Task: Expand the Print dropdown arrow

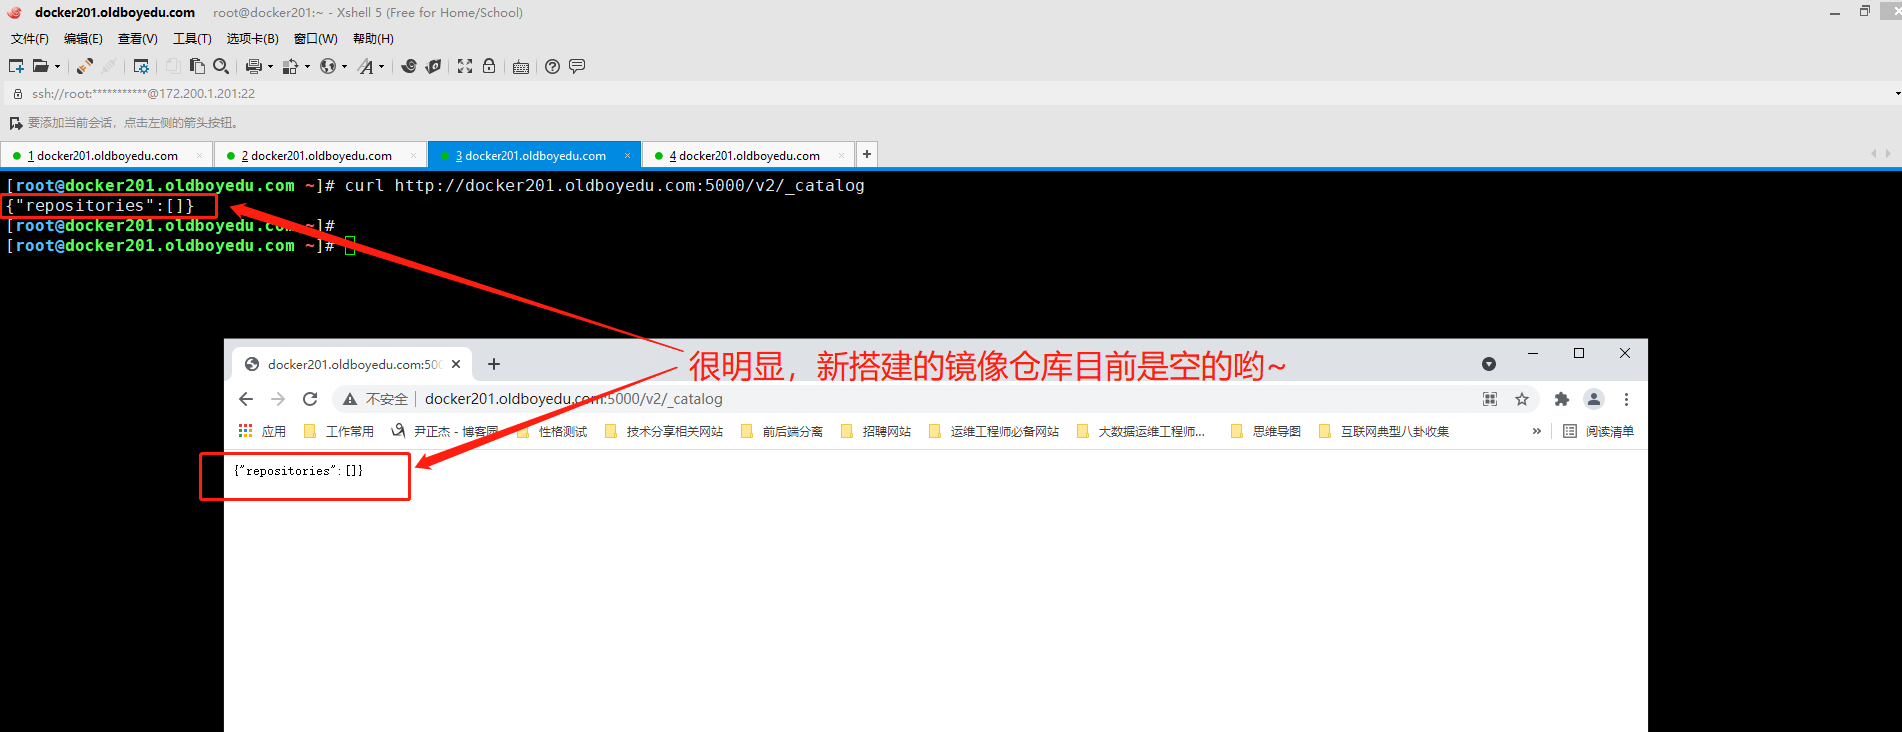Action: coord(270,67)
